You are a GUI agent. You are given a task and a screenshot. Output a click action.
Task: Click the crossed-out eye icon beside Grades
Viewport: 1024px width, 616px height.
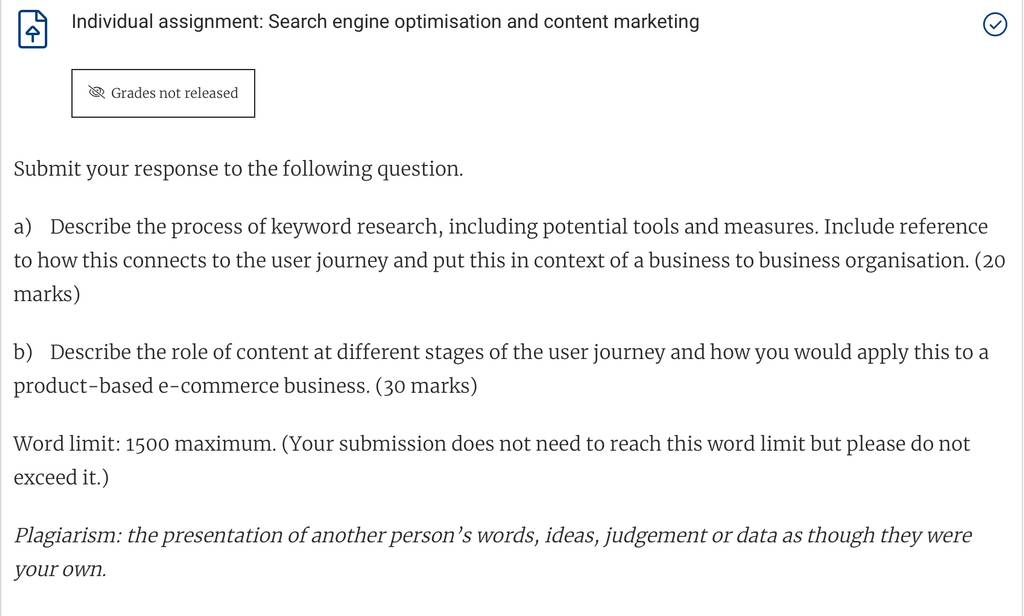(x=97, y=93)
